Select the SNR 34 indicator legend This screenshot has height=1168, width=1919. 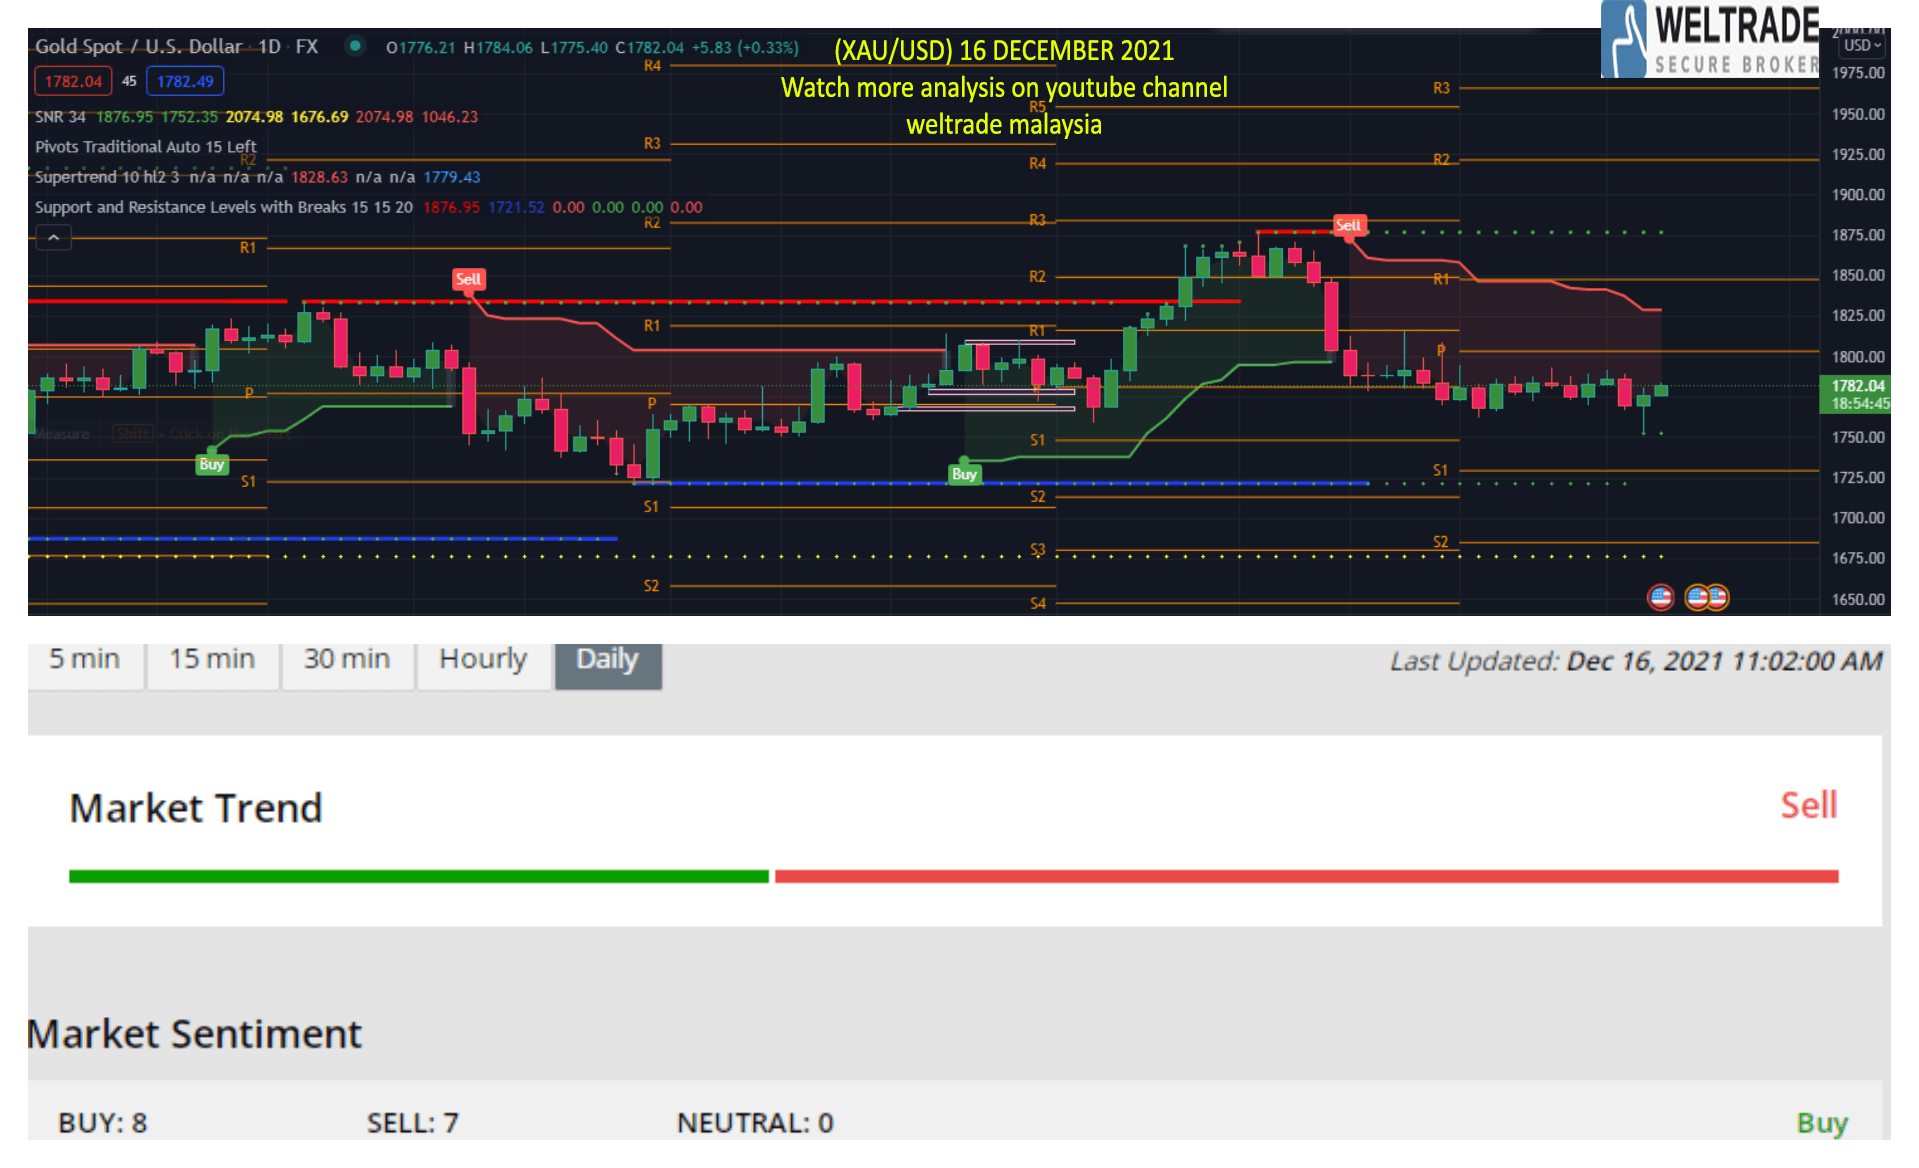click(x=60, y=117)
